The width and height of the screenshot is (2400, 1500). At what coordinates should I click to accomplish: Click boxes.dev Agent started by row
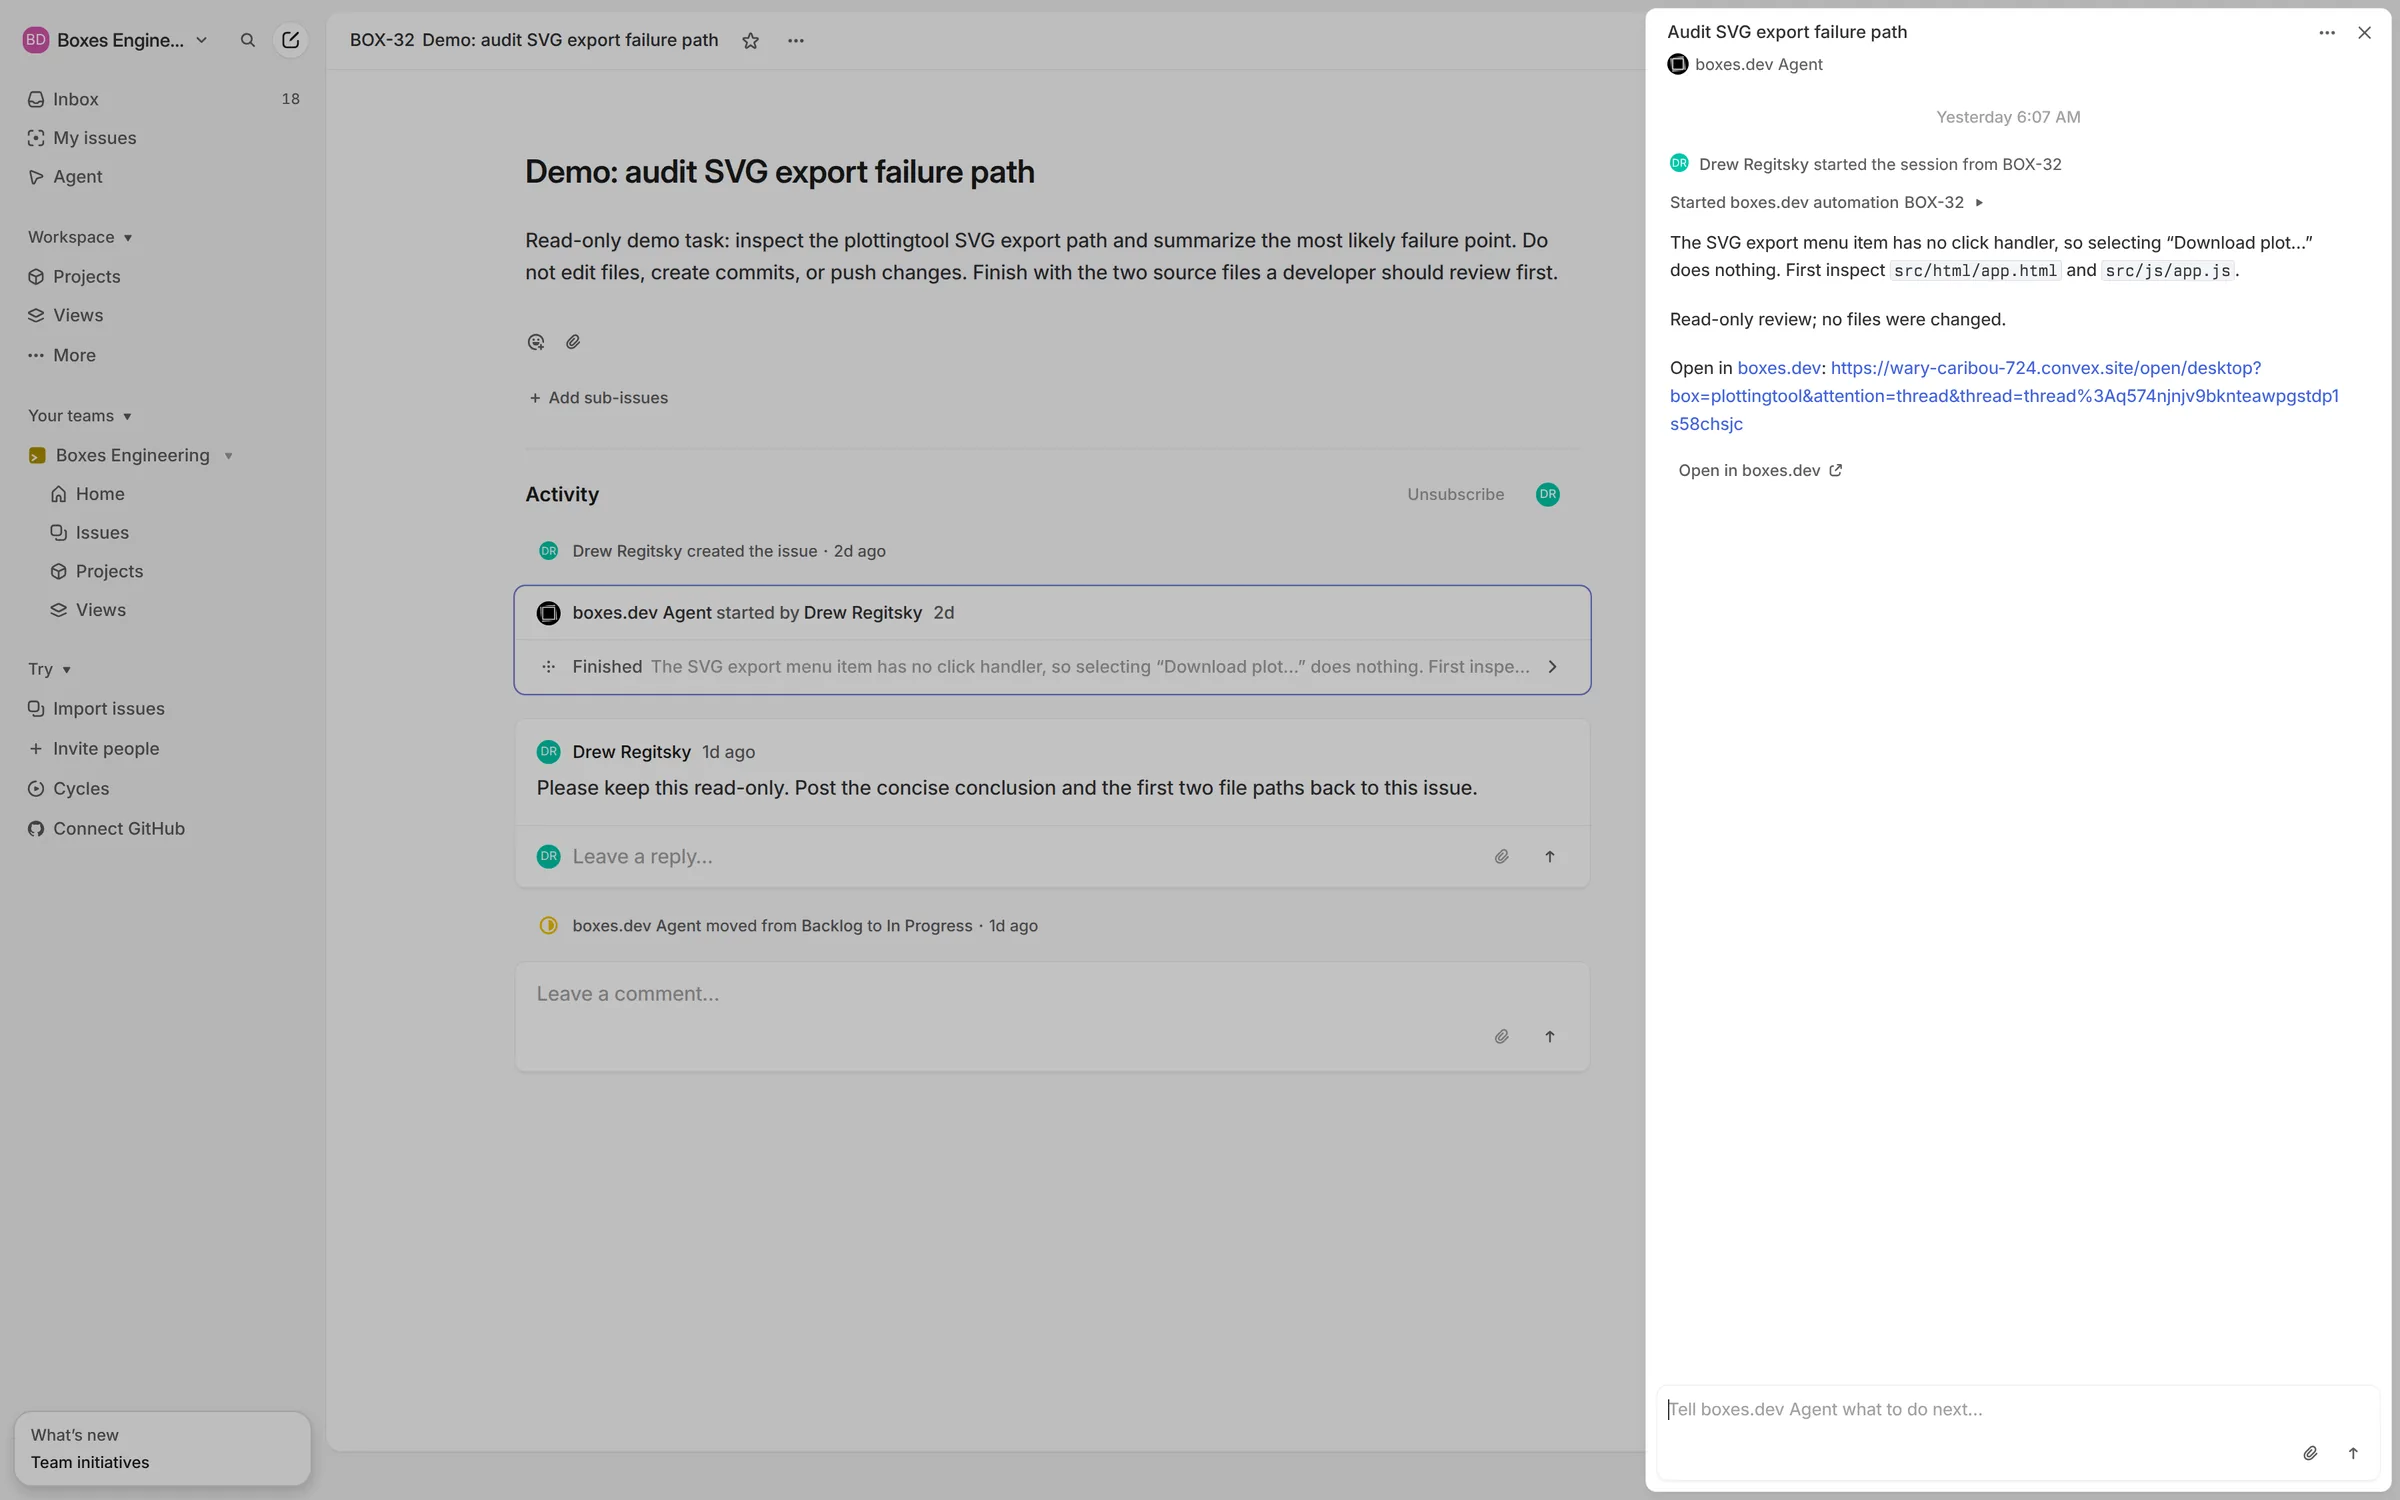point(1052,613)
